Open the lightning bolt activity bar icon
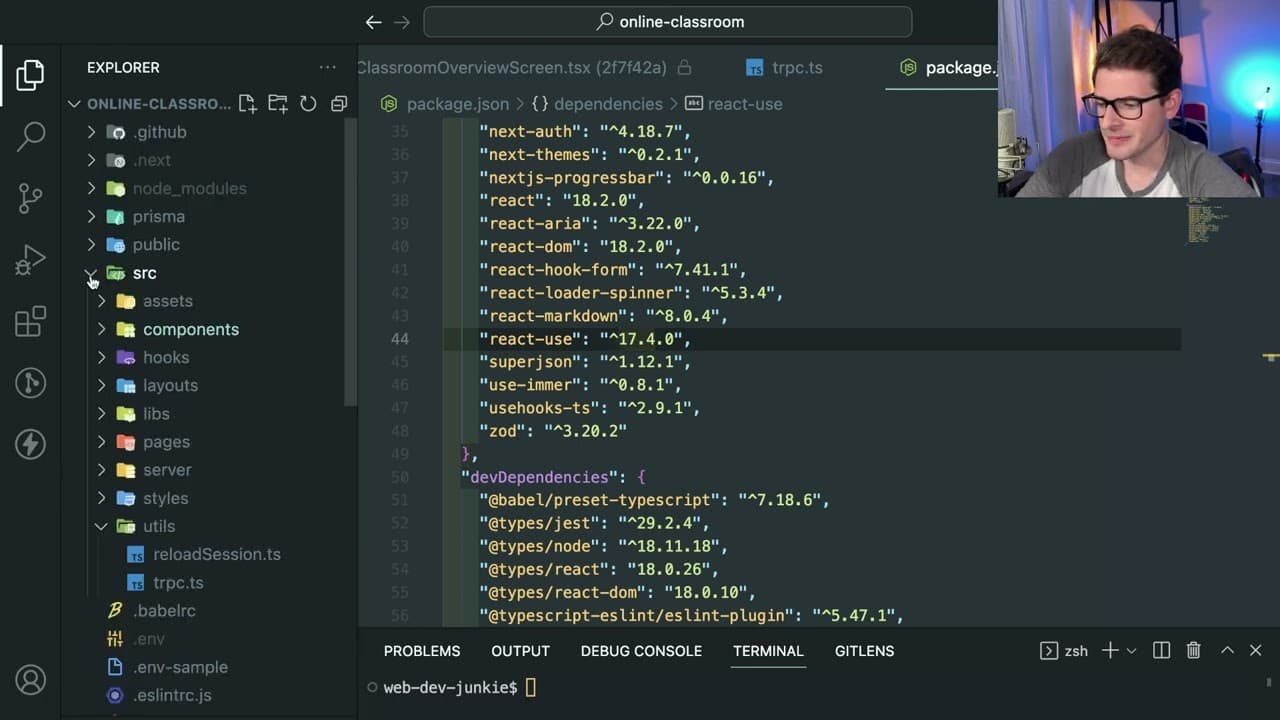Screen dimensions: 1280x720 point(30,444)
